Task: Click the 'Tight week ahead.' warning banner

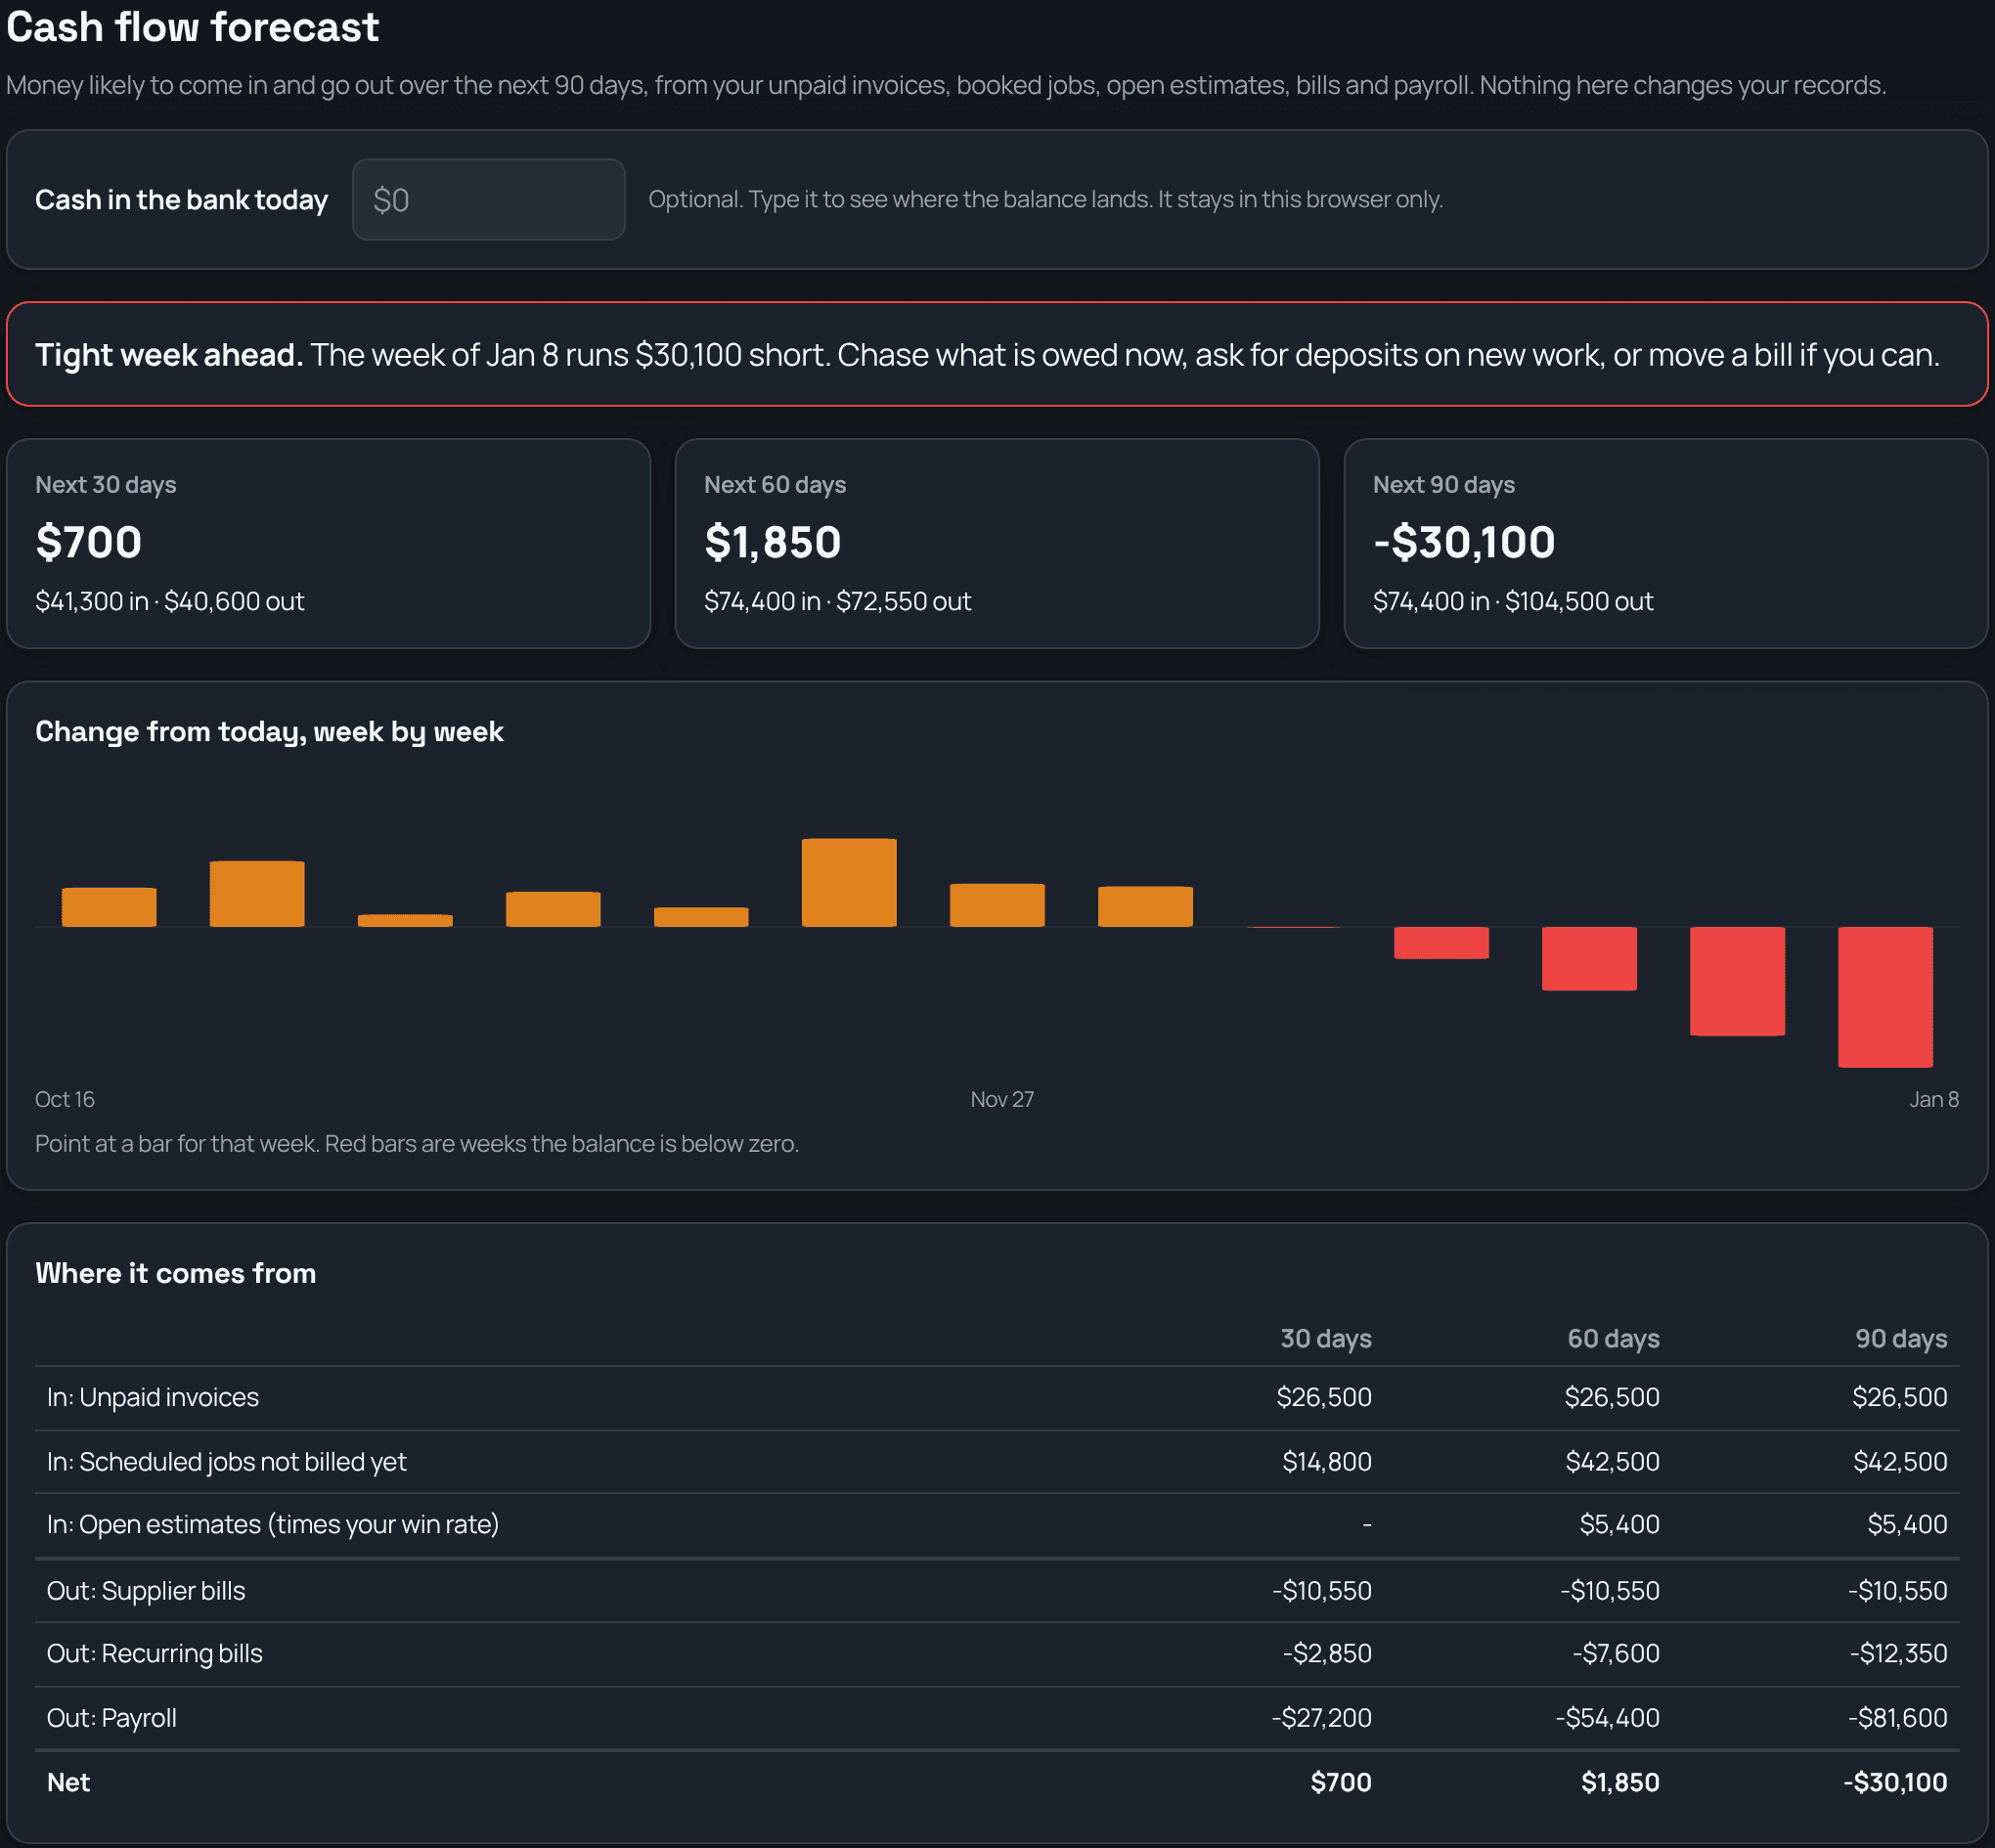Action: [997, 354]
